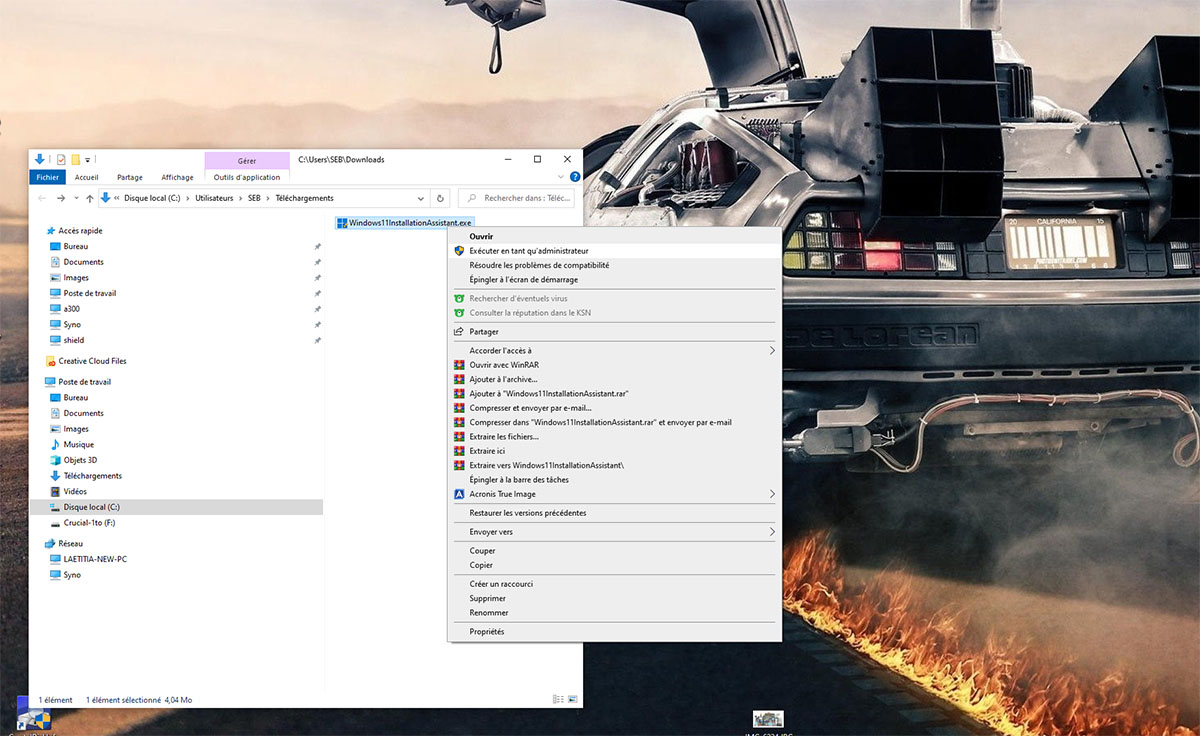Expand the address bar history dropdown
The width and height of the screenshot is (1200, 736).
[420, 198]
